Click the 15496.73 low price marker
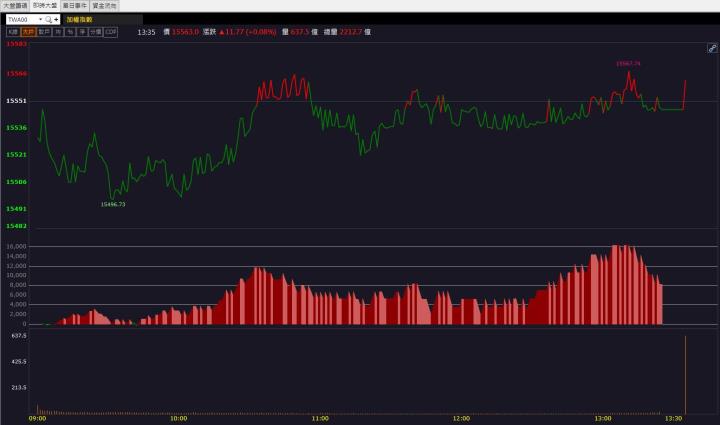720x425 pixels. [x=113, y=204]
